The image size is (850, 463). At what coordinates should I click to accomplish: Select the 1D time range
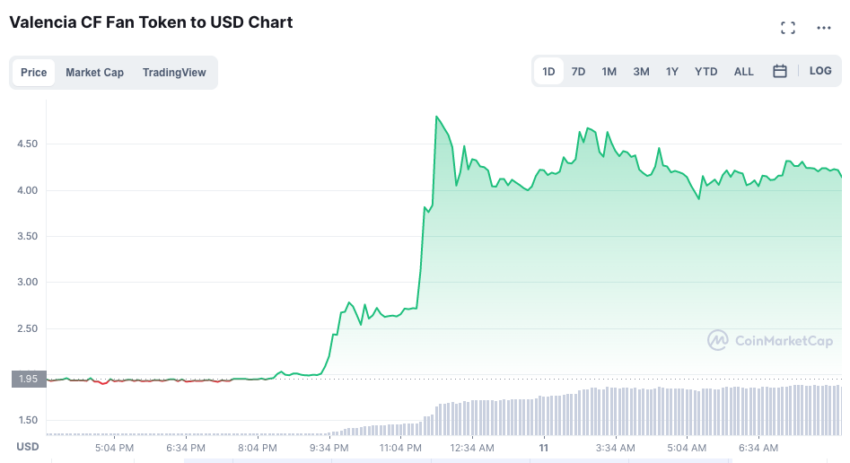[x=549, y=72]
